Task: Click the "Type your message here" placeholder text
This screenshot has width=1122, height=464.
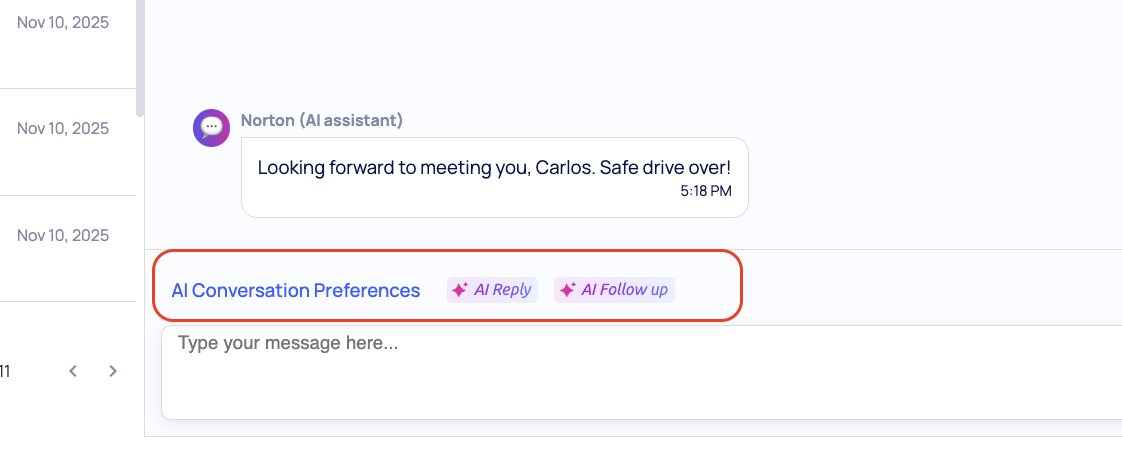Action: [288, 343]
